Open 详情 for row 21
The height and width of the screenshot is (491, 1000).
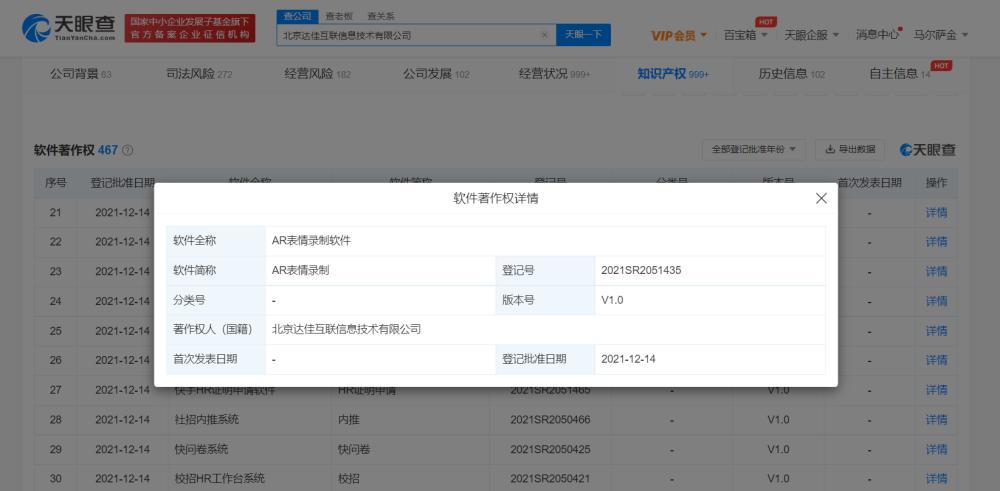[936, 212]
